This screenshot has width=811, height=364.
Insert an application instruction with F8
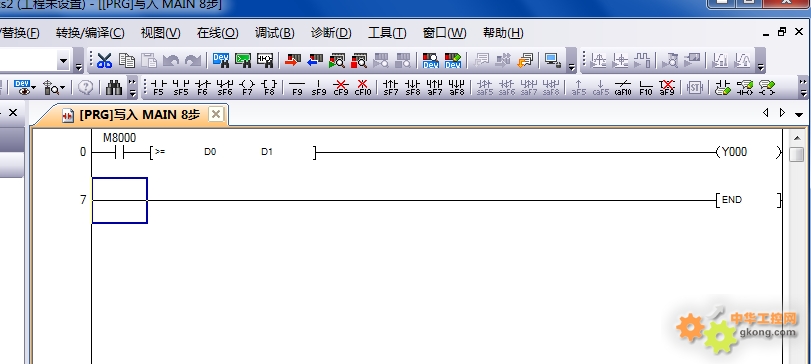pyautogui.click(x=269, y=87)
